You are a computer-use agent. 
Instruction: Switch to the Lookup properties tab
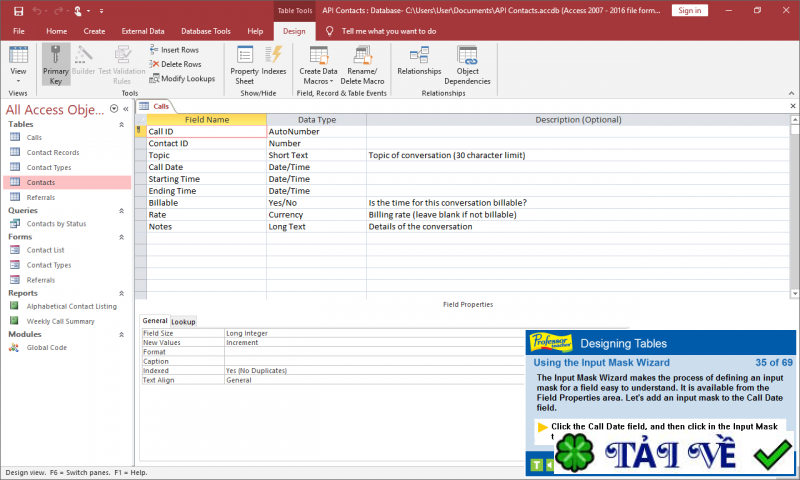pos(183,321)
